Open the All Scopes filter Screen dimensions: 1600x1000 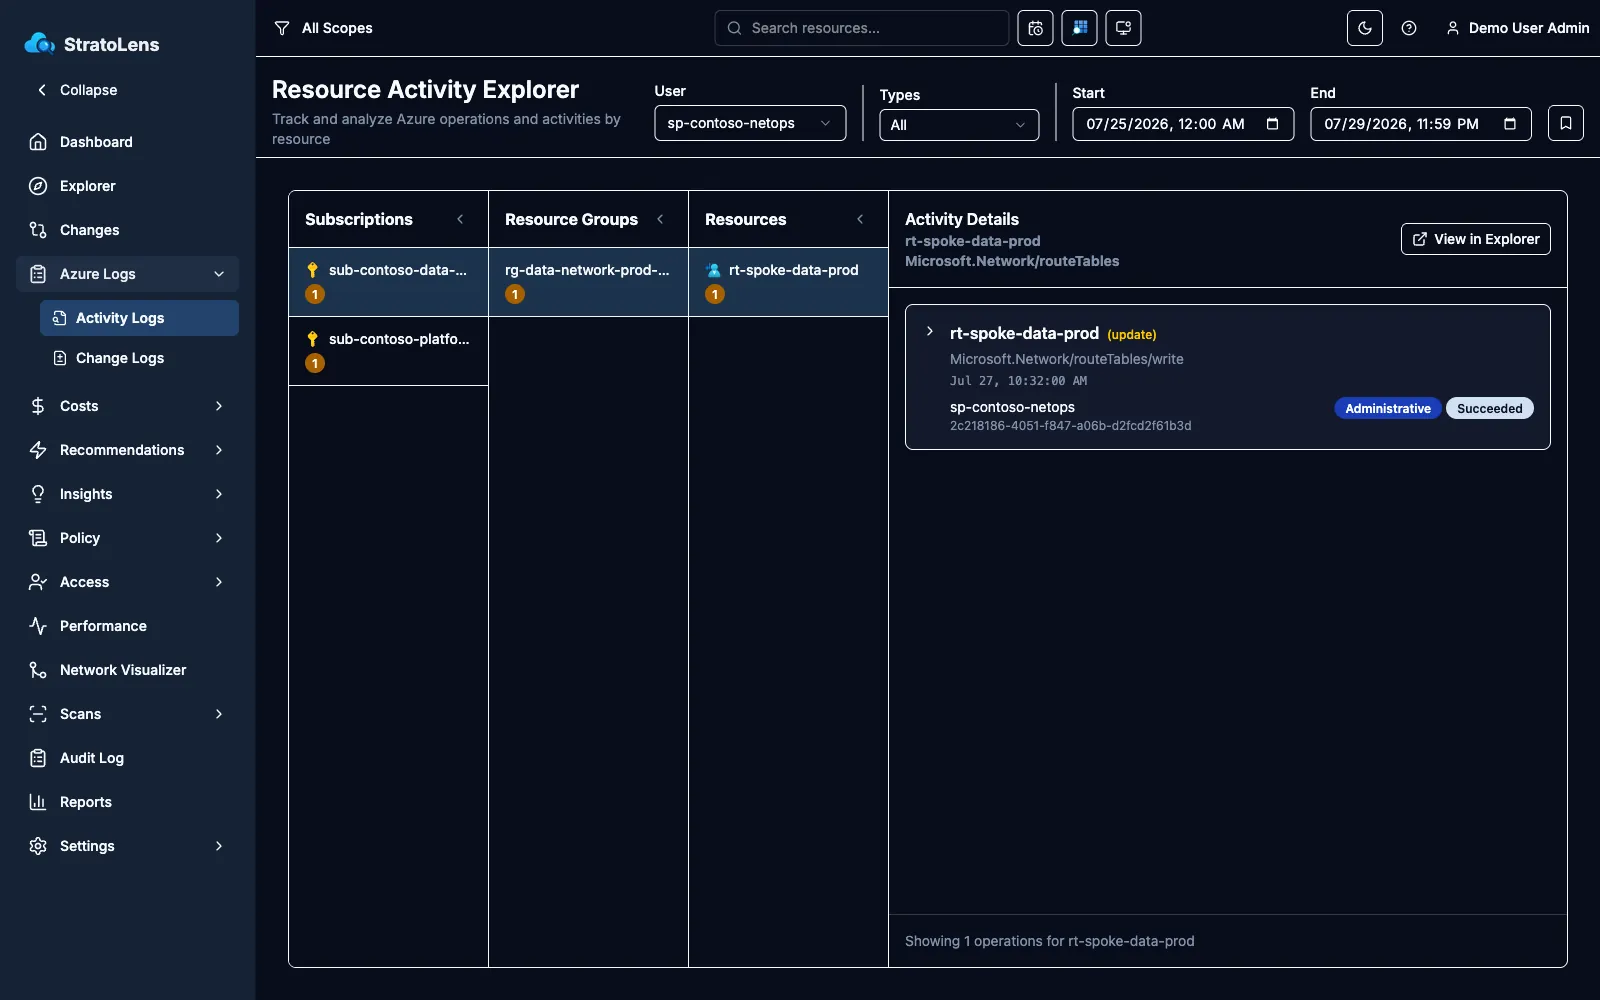tap(323, 28)
